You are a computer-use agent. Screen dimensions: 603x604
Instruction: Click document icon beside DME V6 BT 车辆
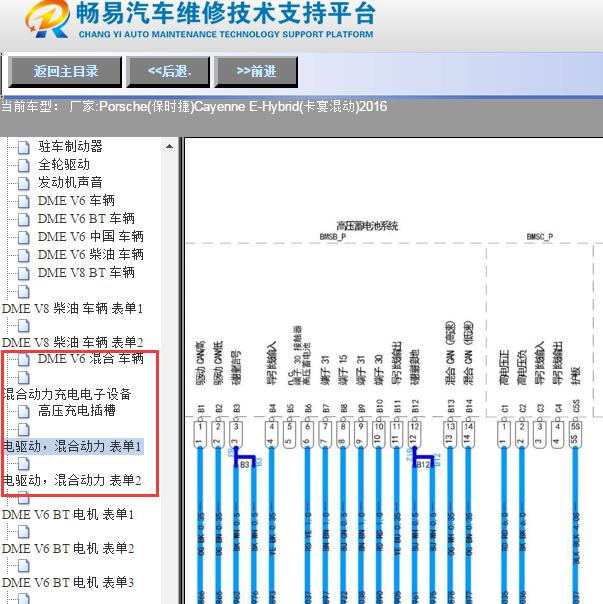click(24, 219)
